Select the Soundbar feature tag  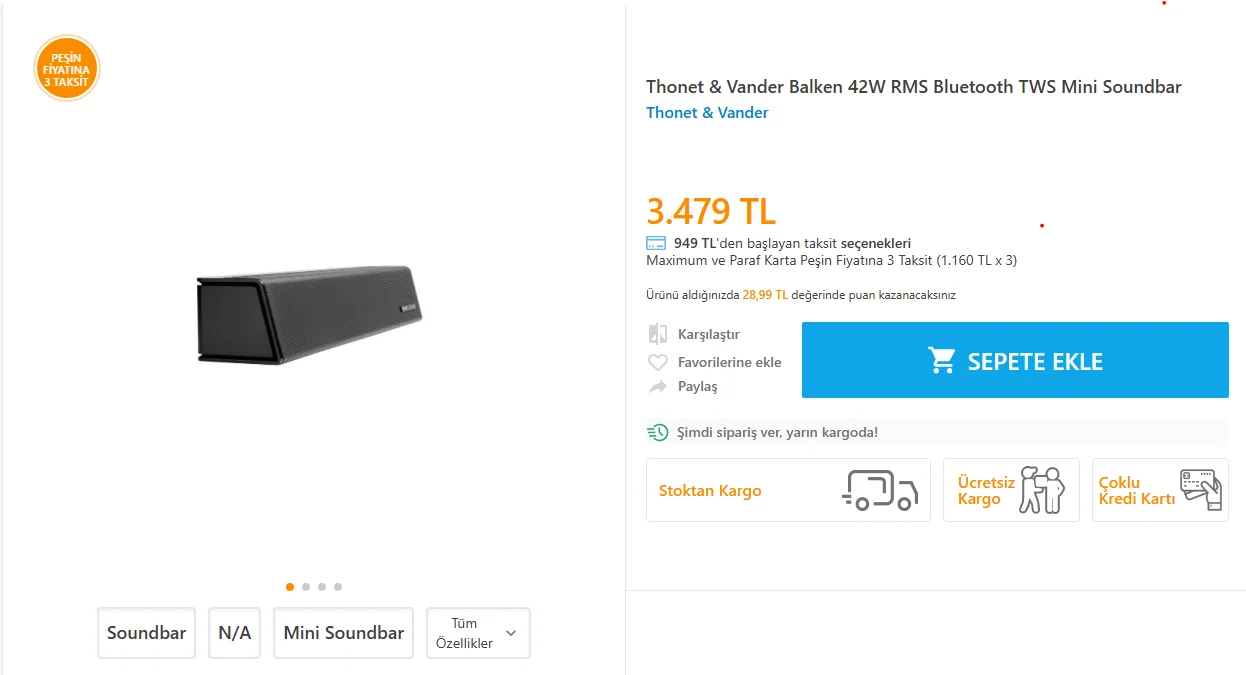147,633
